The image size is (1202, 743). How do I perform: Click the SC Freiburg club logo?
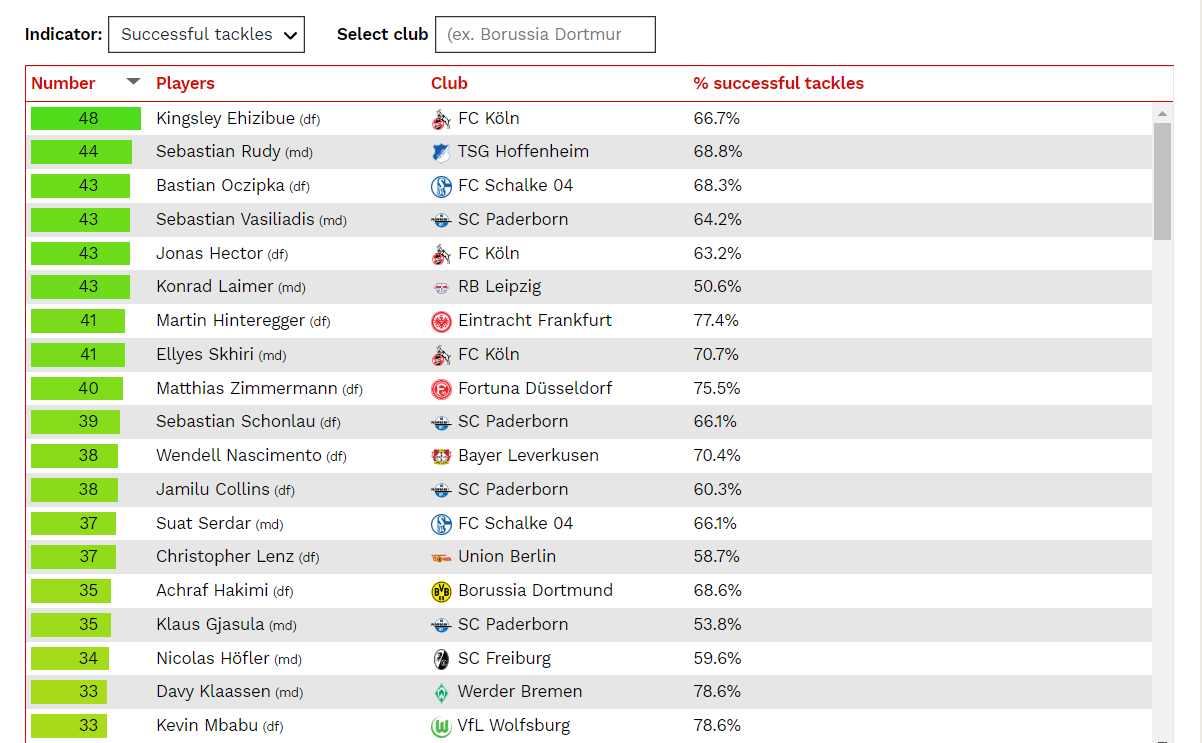point(441,659)
